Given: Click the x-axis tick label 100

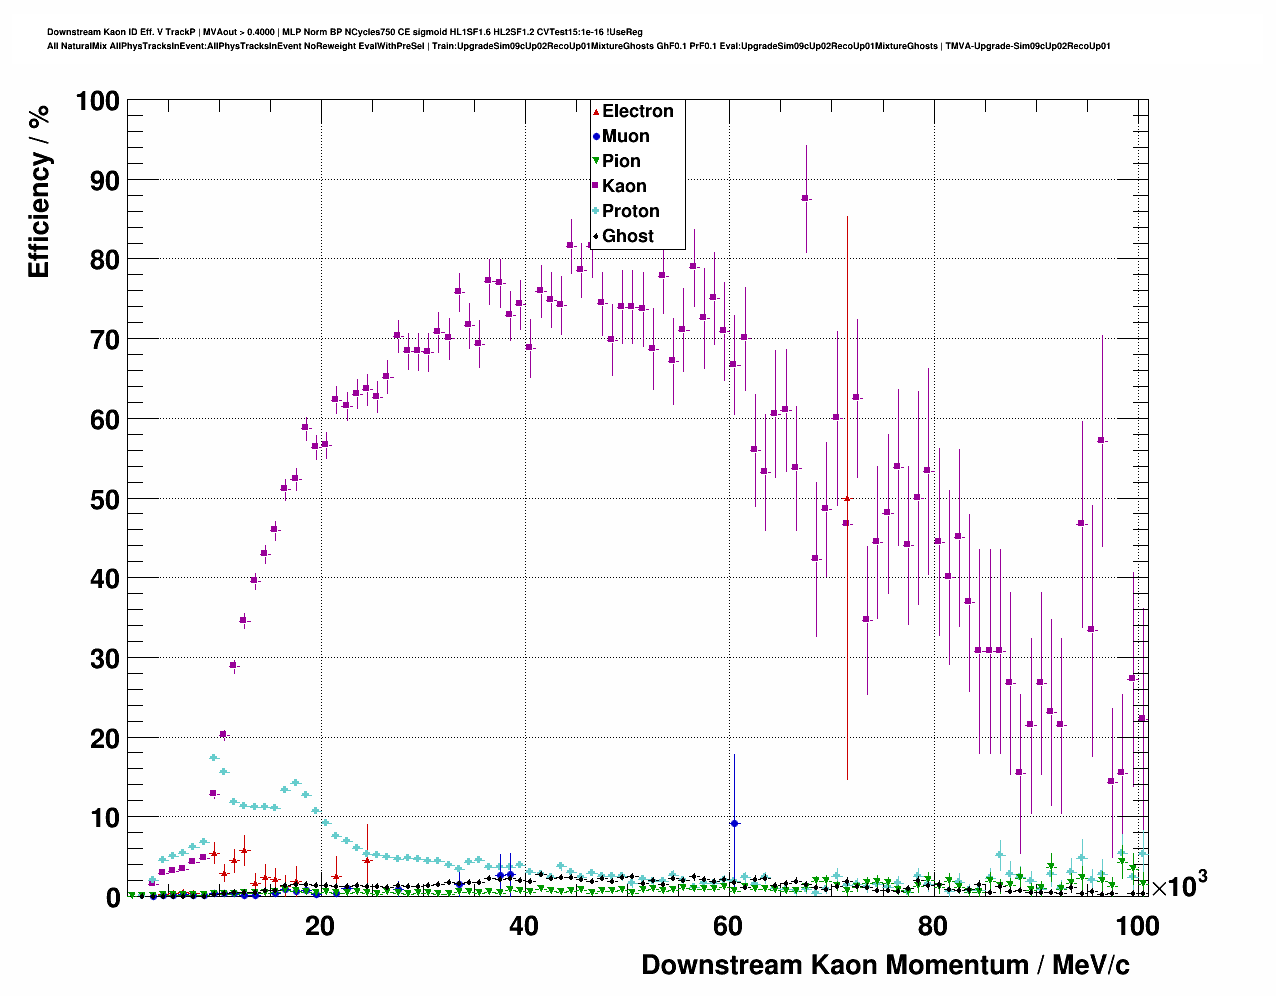Looking at the screenshot, I should click(x=1137, y=926).
